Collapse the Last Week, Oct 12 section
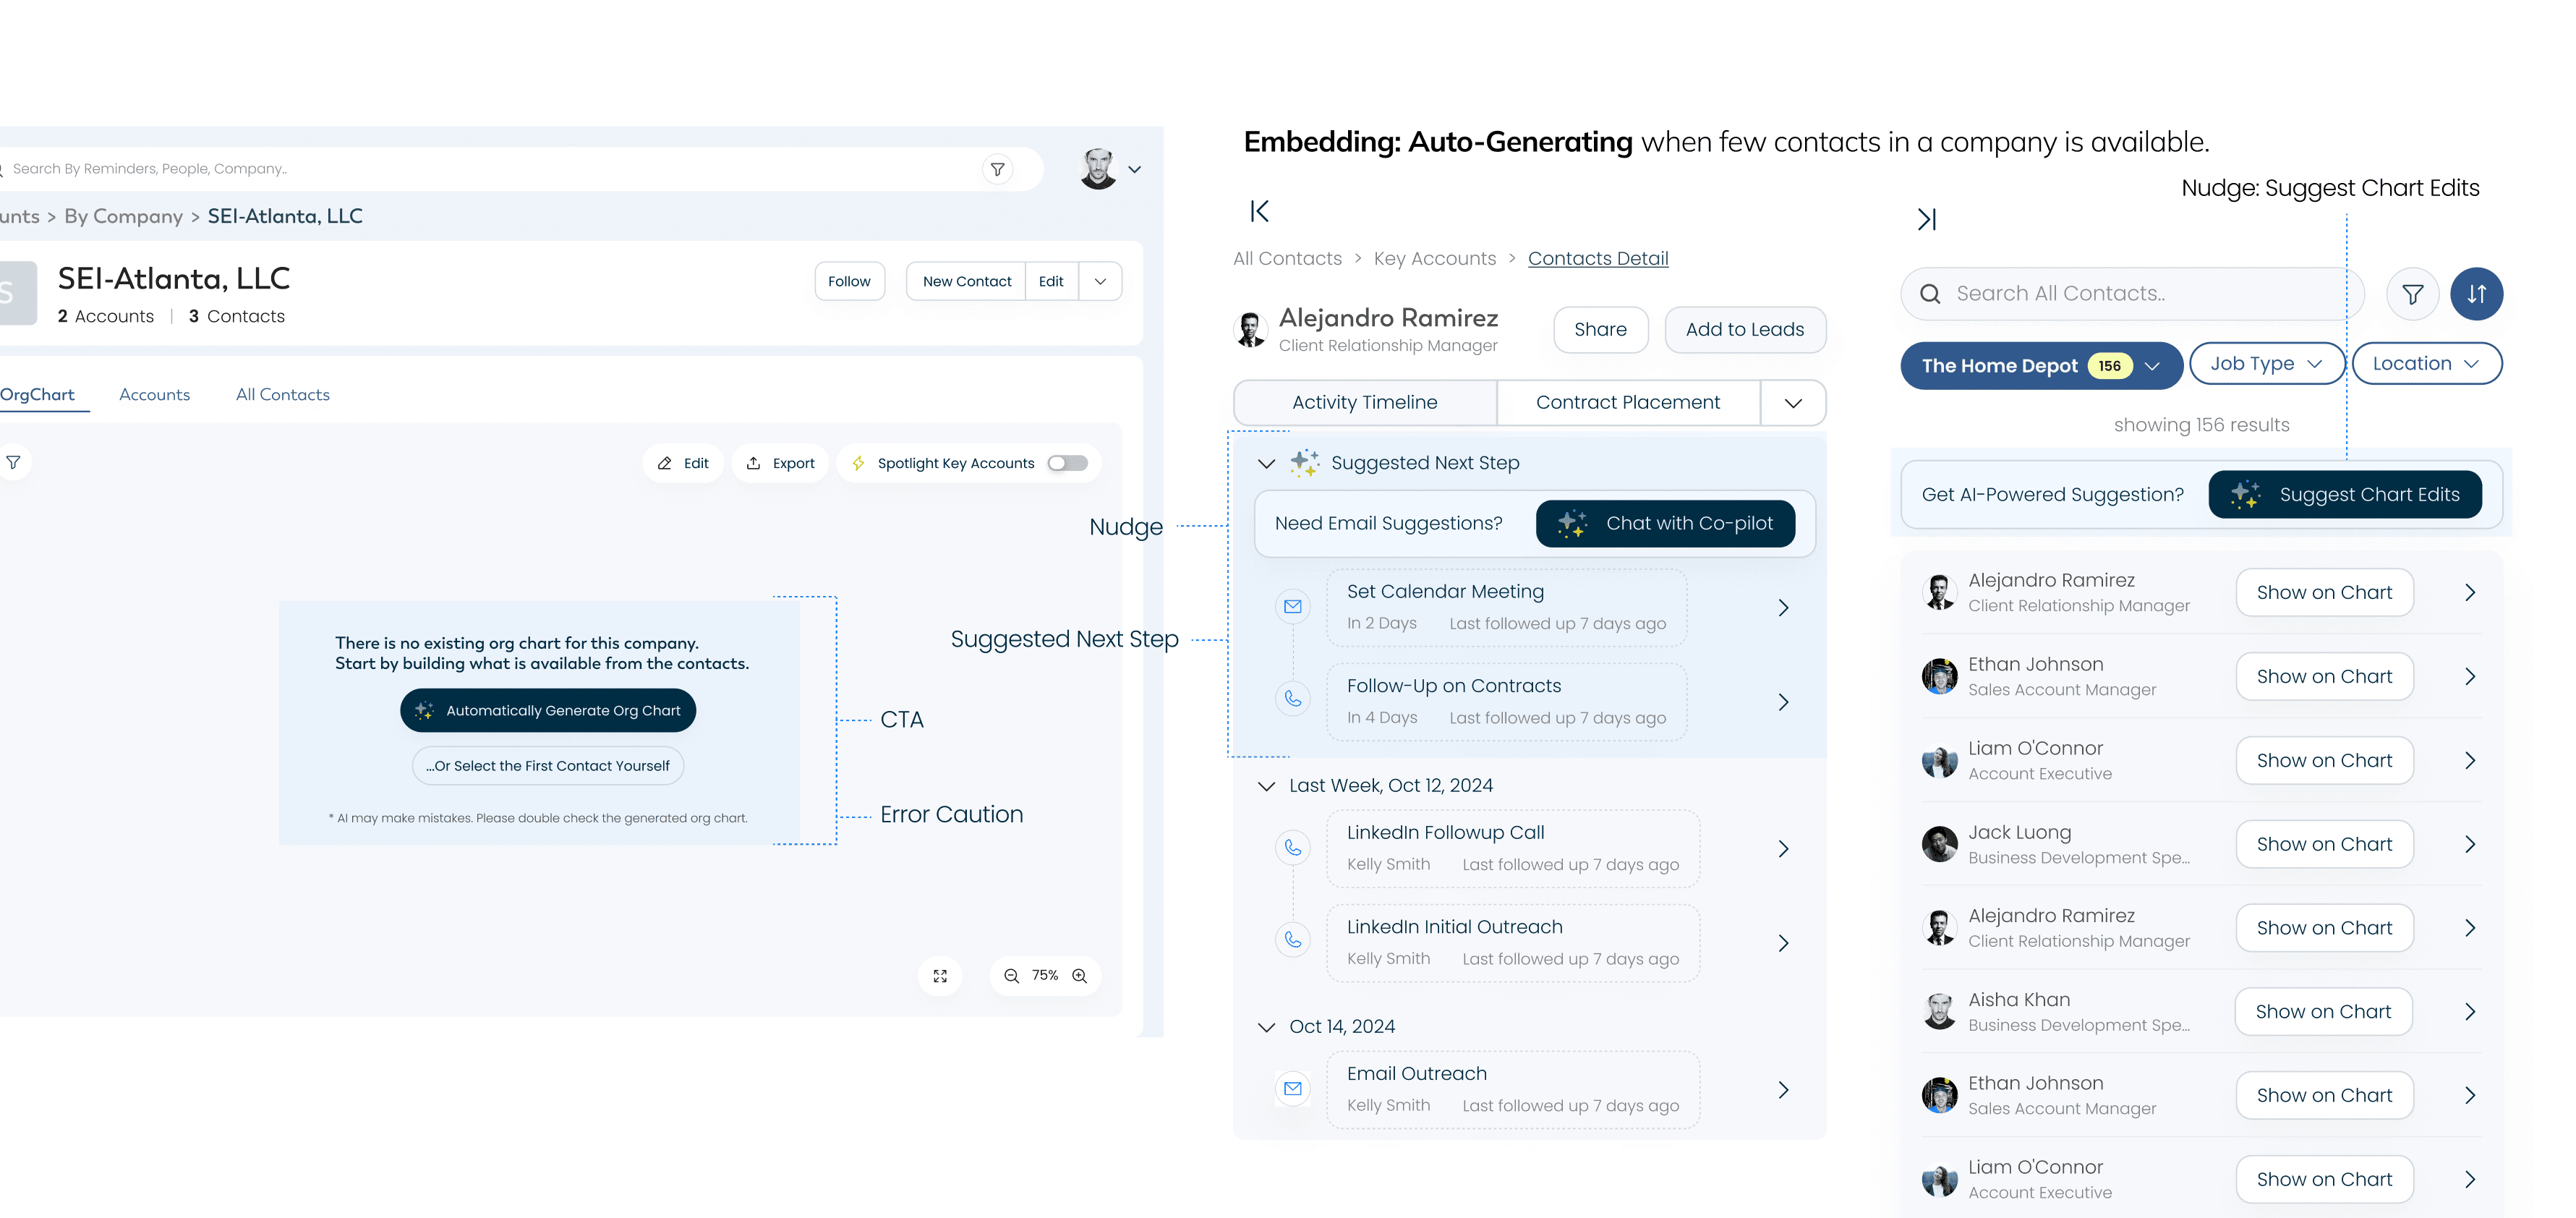 click(x=1266, y=786)
